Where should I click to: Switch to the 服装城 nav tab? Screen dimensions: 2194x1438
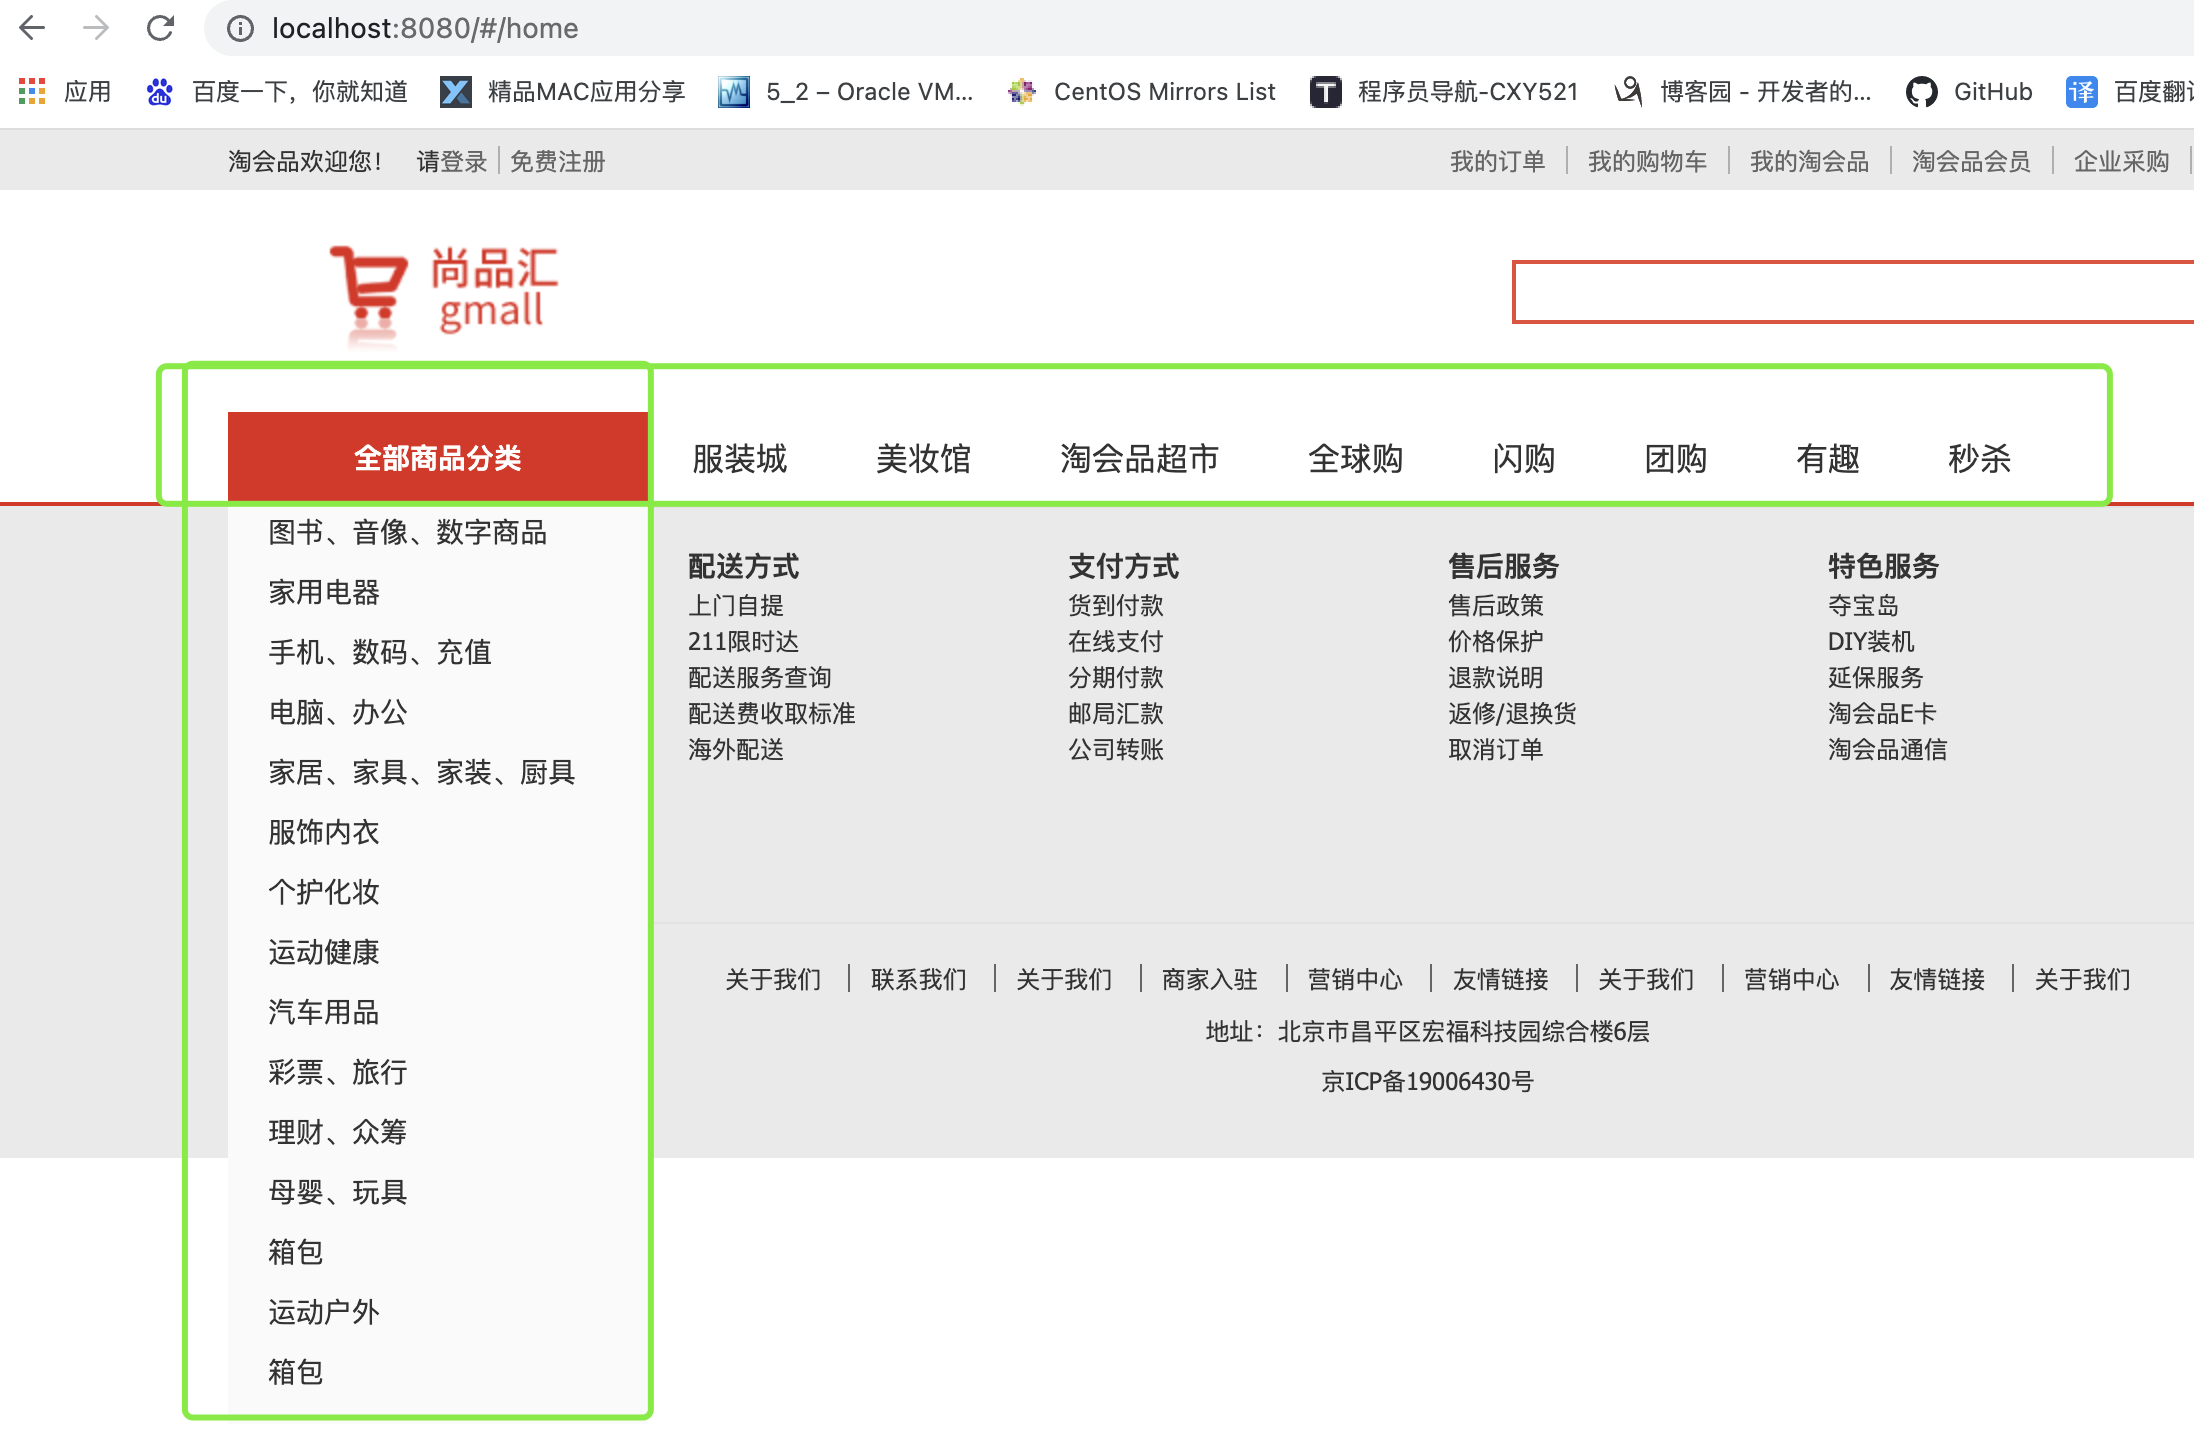tap(739, 458)
